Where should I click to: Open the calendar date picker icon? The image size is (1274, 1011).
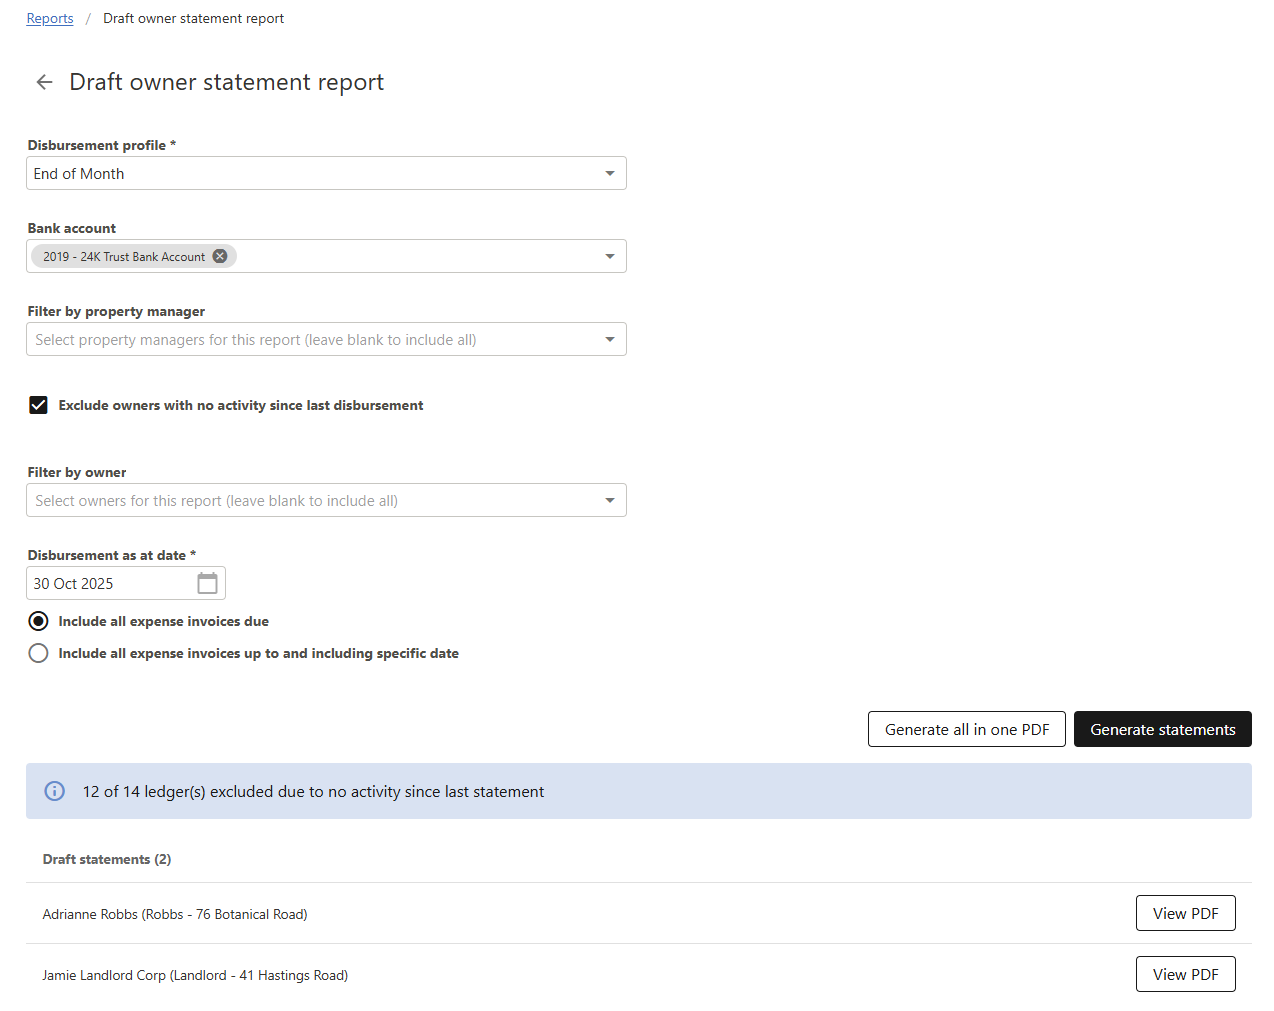click(207, 583)
